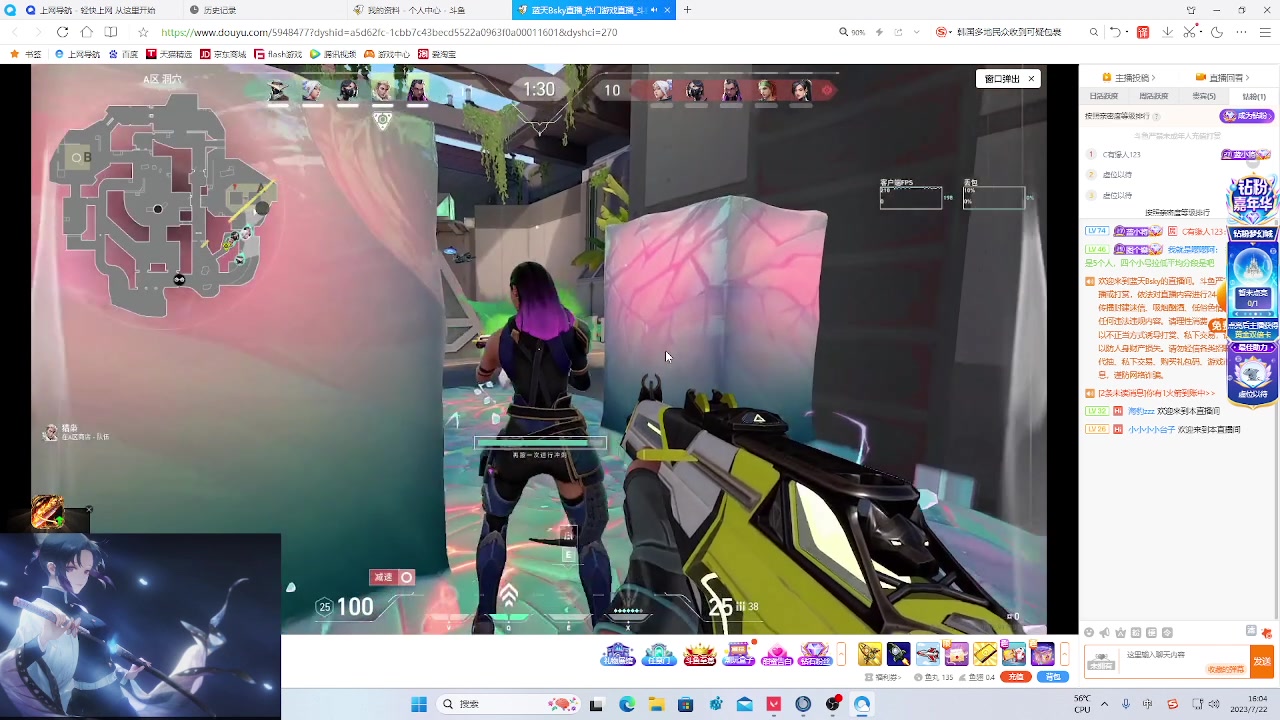Select the 贵宾(5) tab
Image resolution: width=1280 pixels, height=720 pixels.
pyautogui.click(x=1204, y=96)
